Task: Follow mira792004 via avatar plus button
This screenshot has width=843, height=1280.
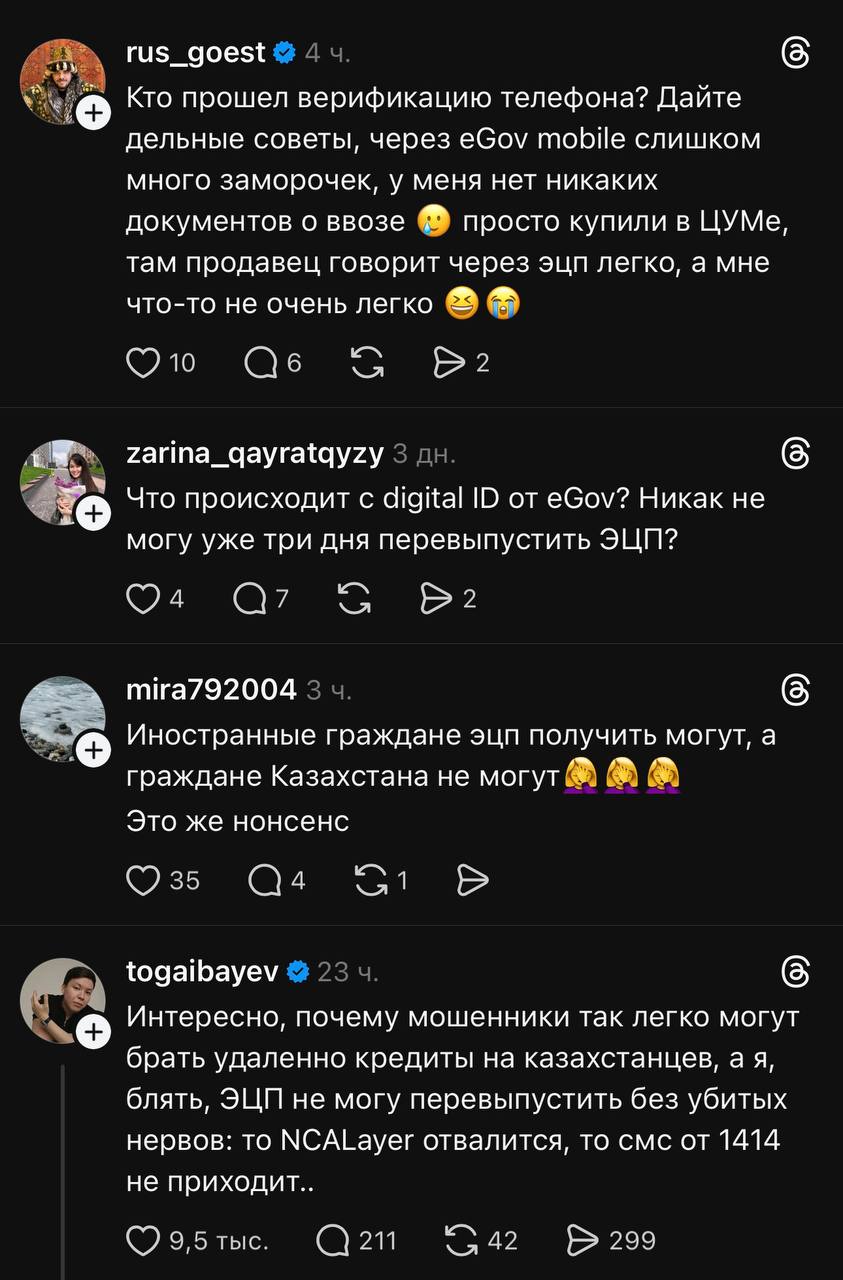Action: pyautogui.click(x=93, y=750)
